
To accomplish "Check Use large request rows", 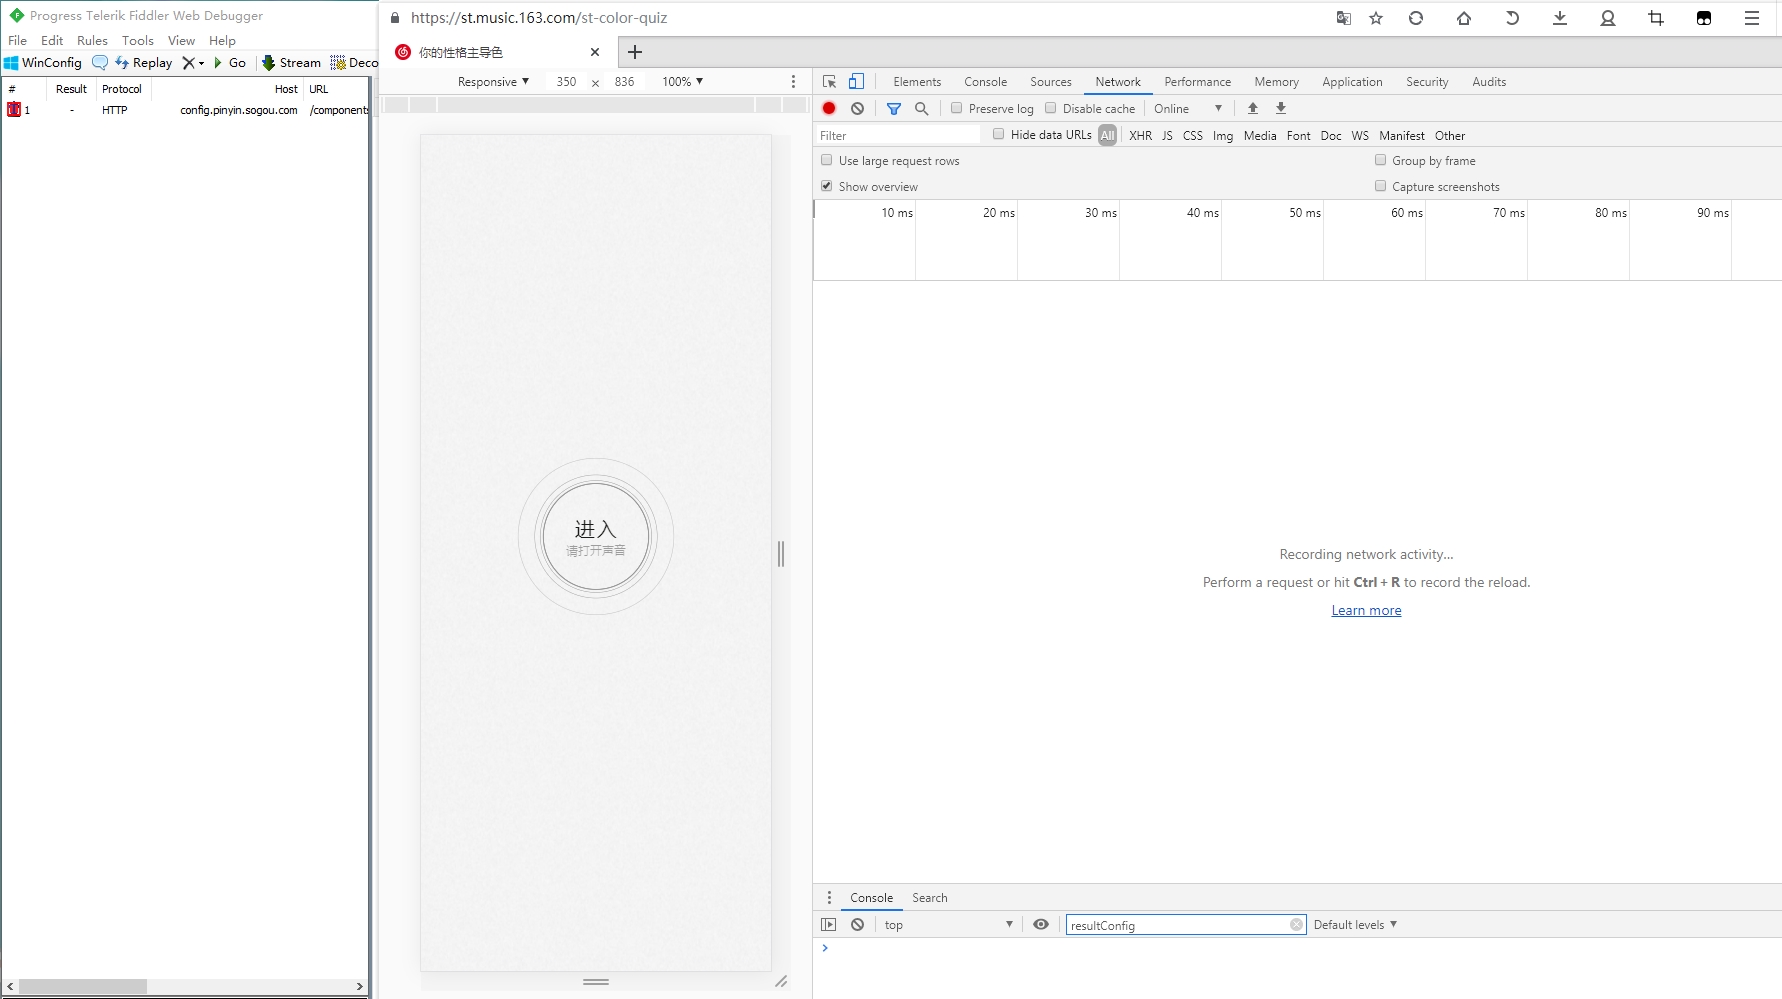I will 827,160.
